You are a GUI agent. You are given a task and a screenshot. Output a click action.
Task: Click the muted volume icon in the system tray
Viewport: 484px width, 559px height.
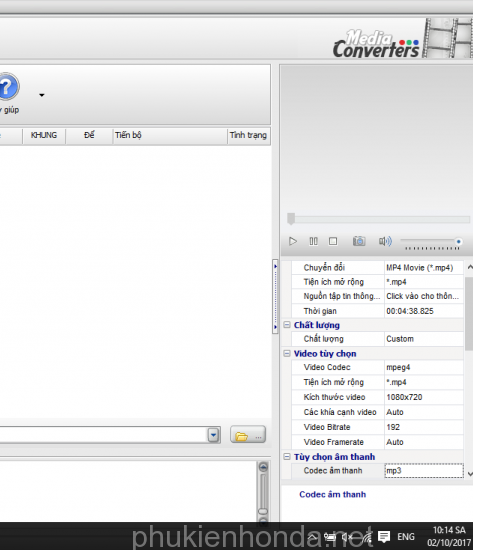click(347, 537)
